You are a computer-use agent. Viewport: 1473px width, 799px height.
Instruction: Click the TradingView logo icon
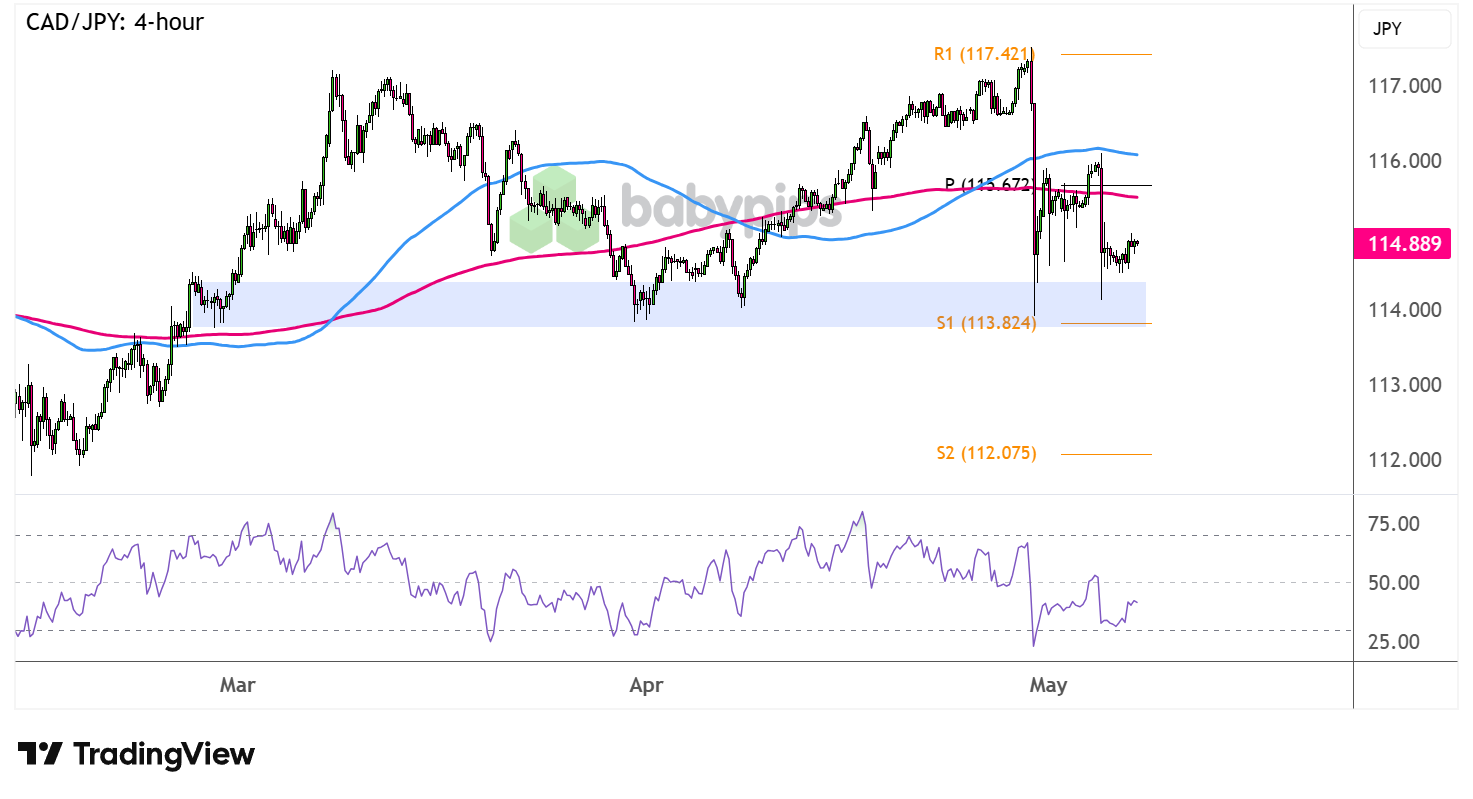pos(41,754)
